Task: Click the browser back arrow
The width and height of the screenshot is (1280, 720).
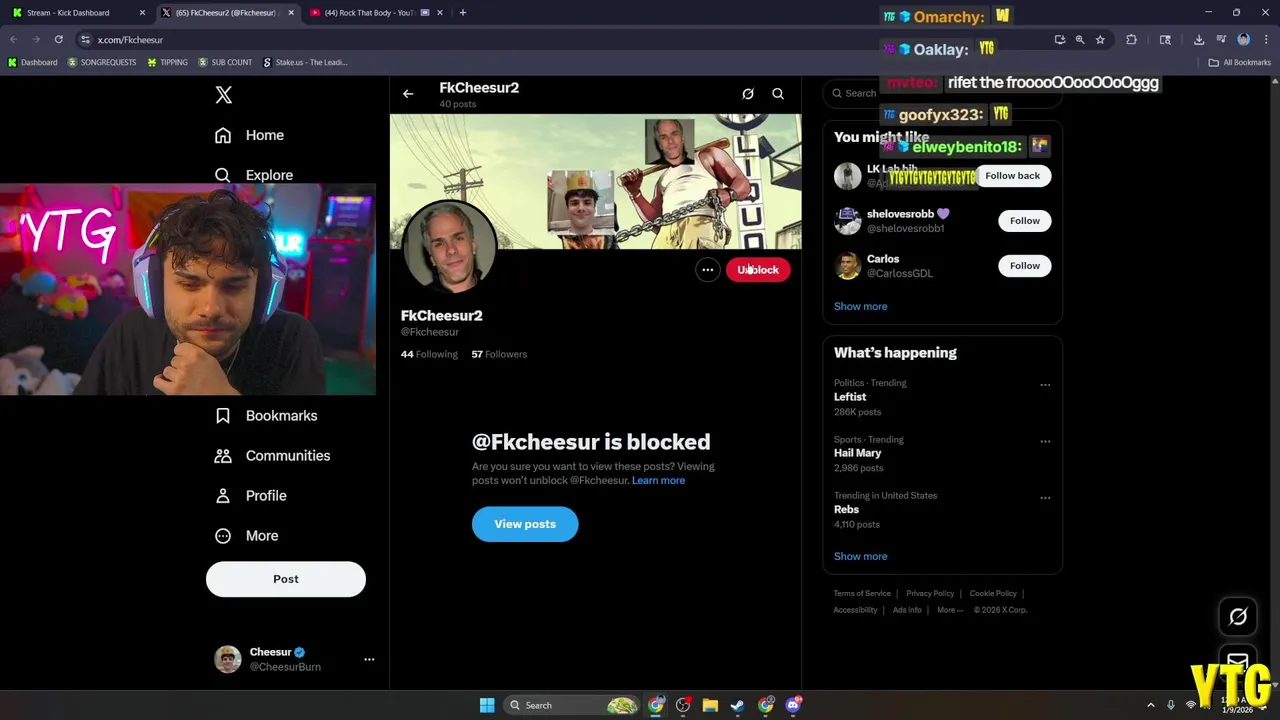Action: [x=14, y=40]
